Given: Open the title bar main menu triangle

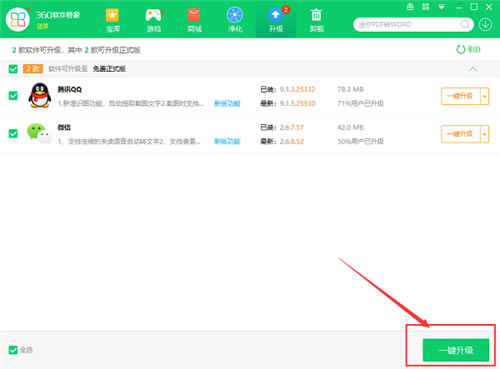Looking at the screenshot, I should pyautogui.click(x=442, y=7).
